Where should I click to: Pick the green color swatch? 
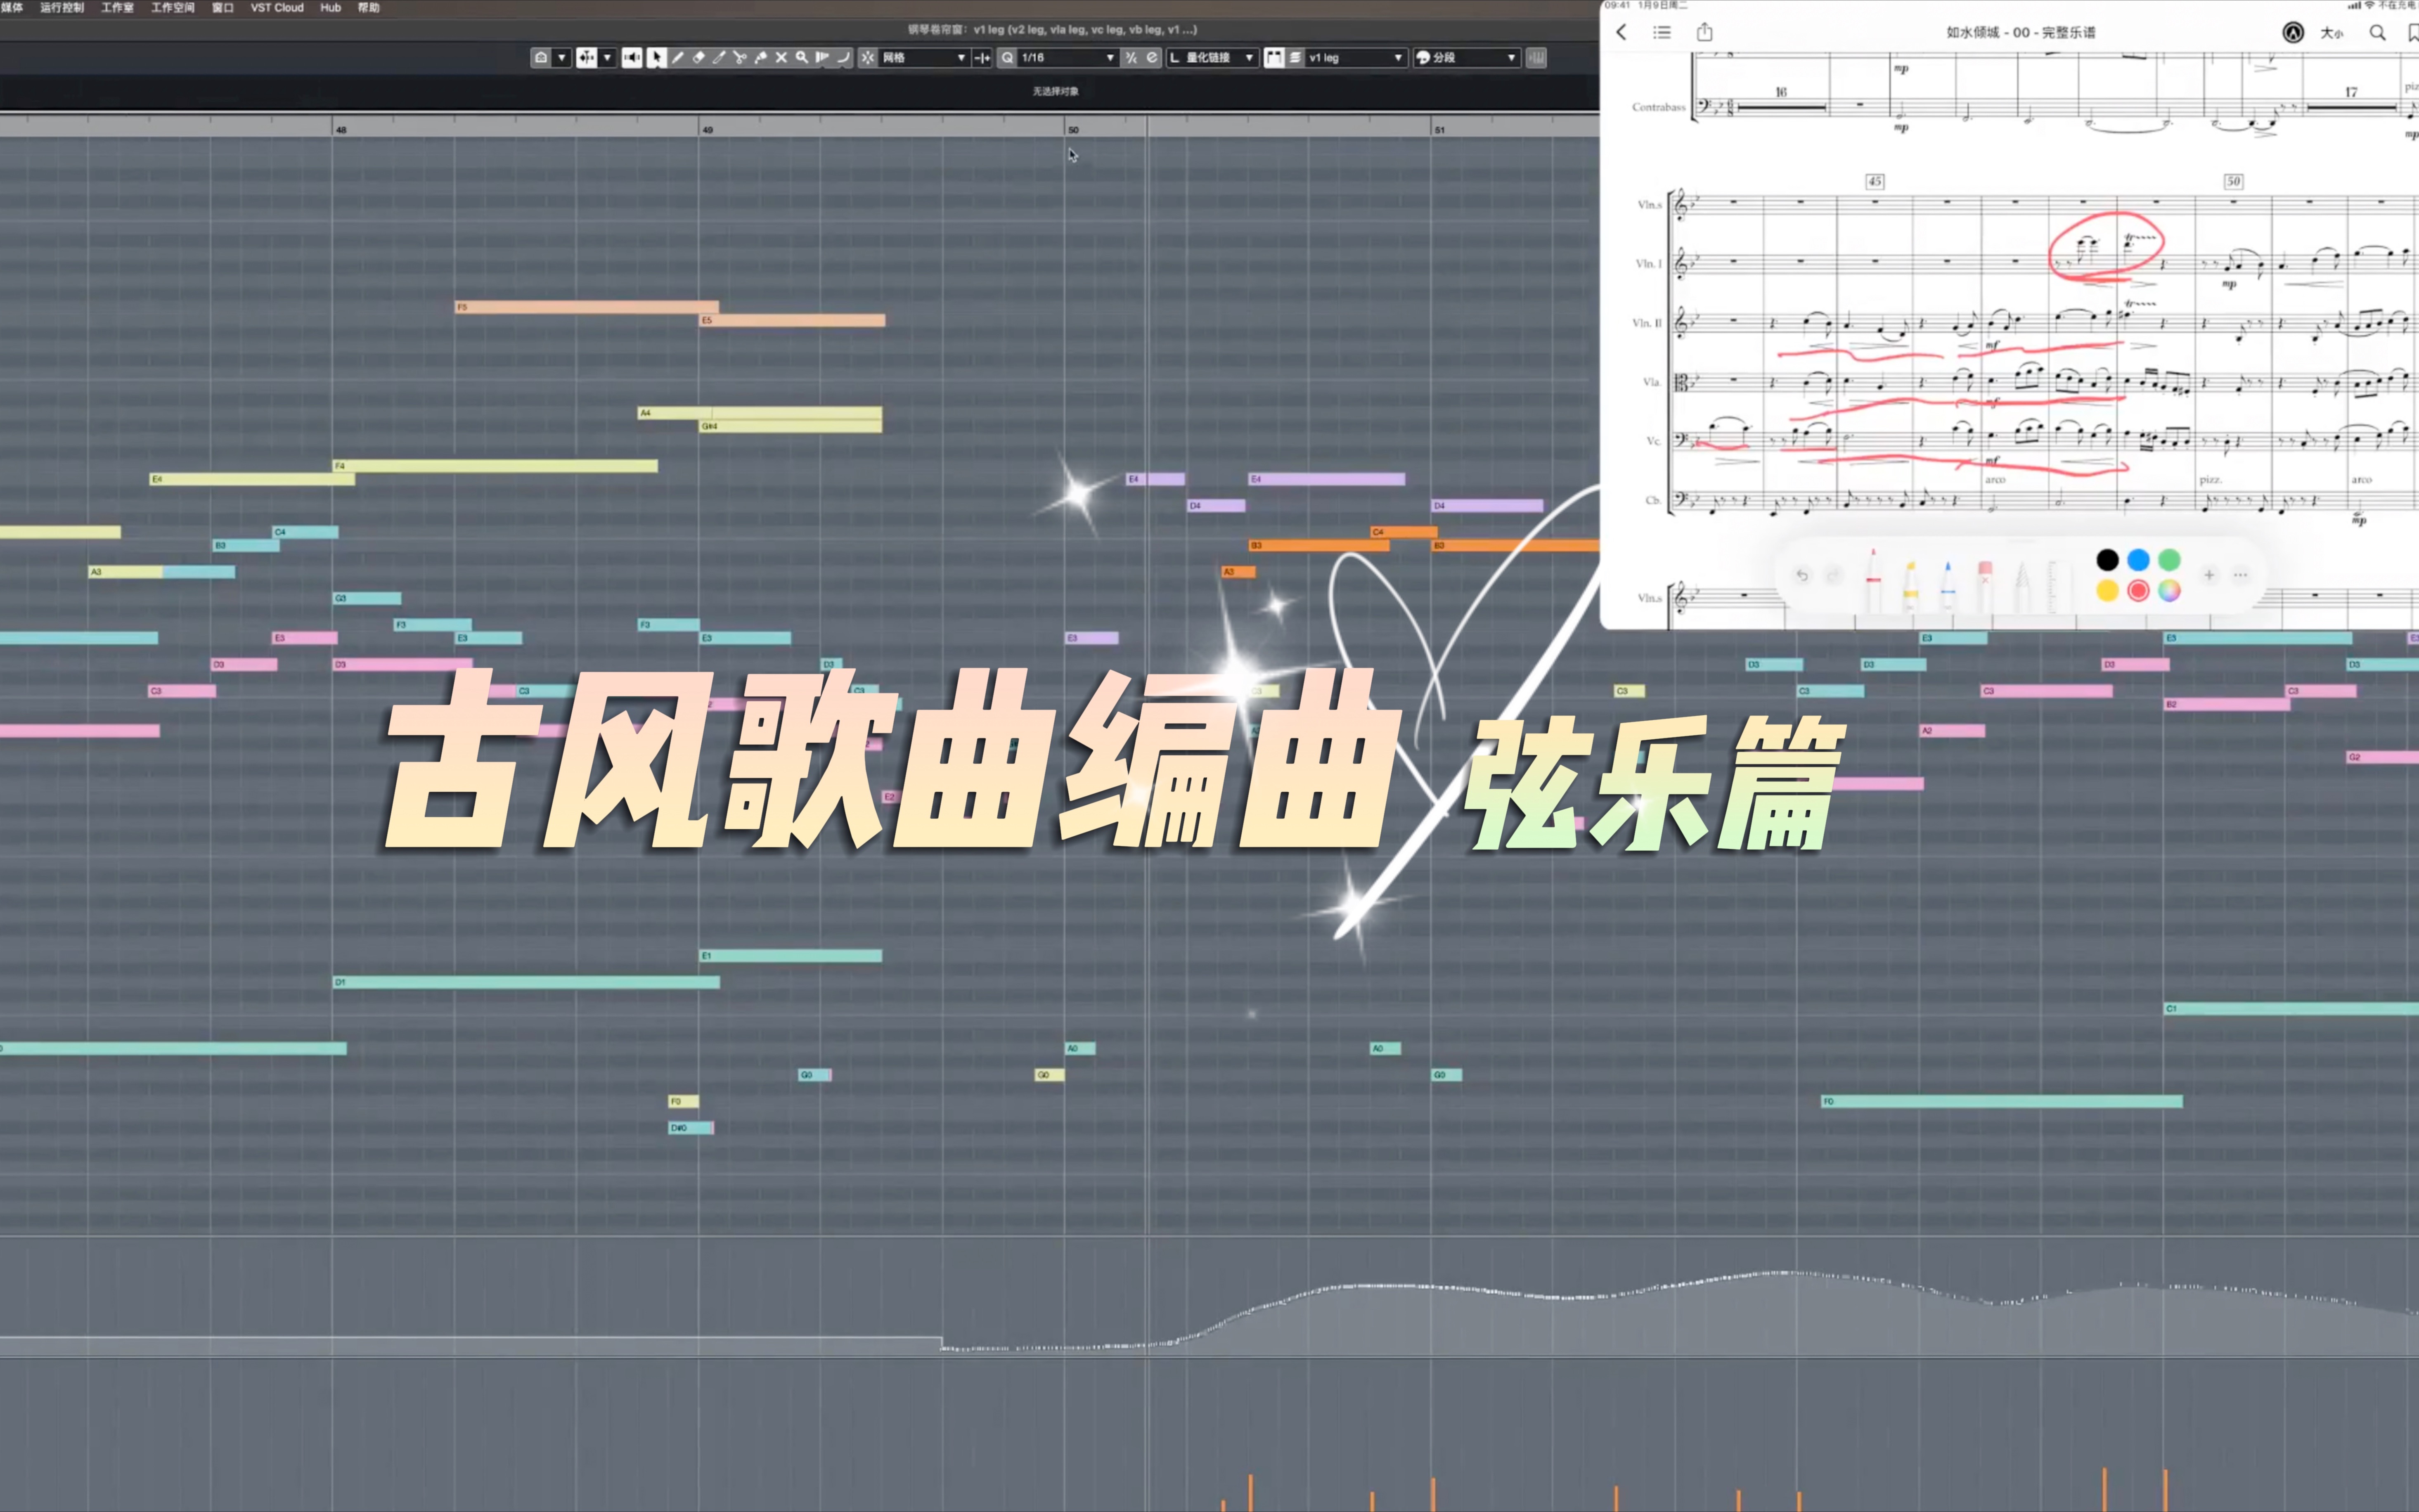click(x=2169, y=560)
